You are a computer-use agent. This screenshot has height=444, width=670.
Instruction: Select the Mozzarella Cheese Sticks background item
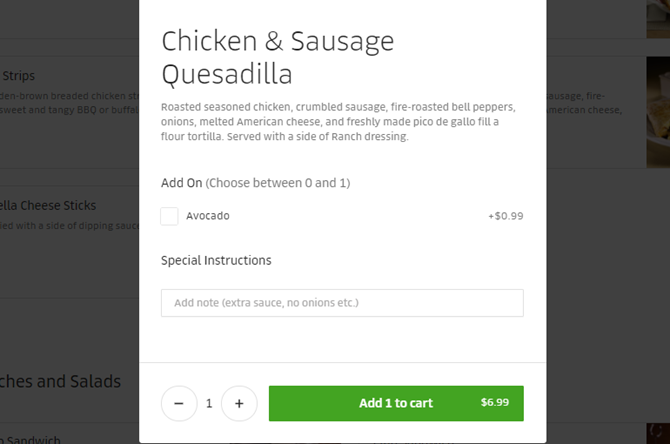[48, 206]
